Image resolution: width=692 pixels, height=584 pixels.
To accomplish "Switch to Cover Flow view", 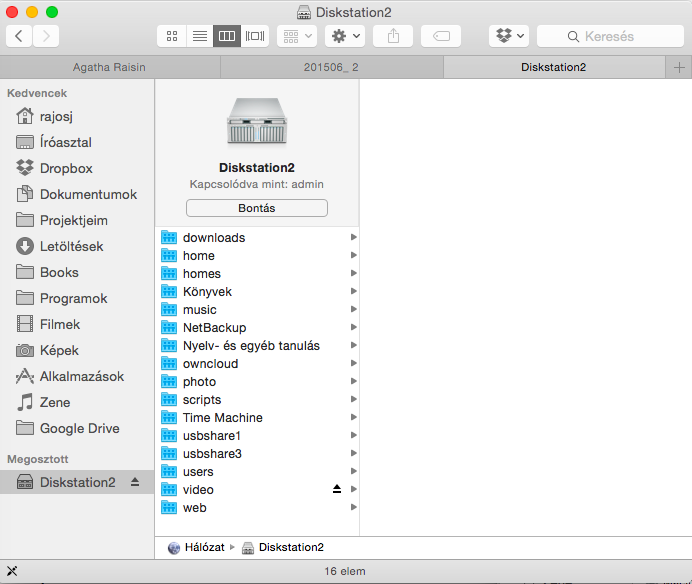I will [x=255, y=36].
